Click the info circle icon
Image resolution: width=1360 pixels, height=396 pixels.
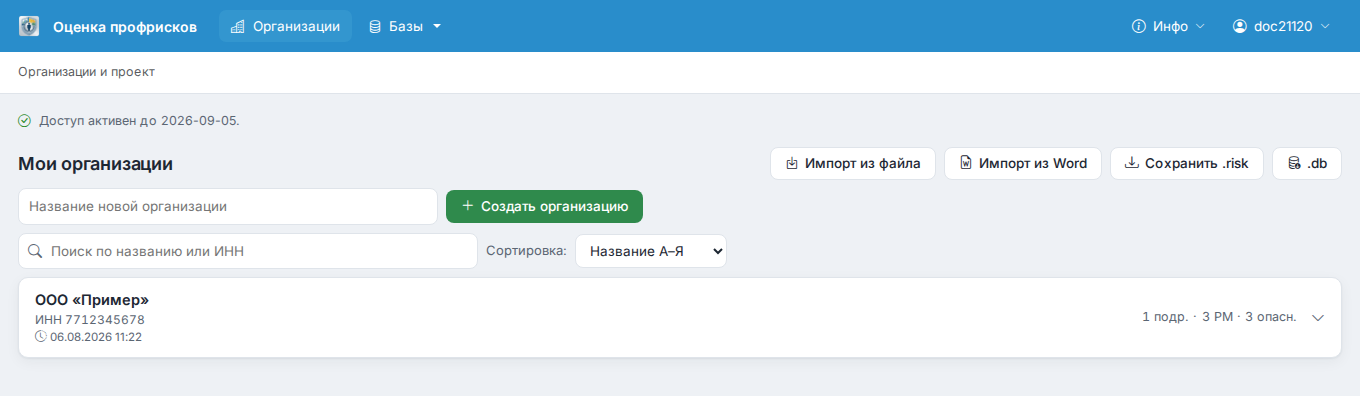(1138, 27)
